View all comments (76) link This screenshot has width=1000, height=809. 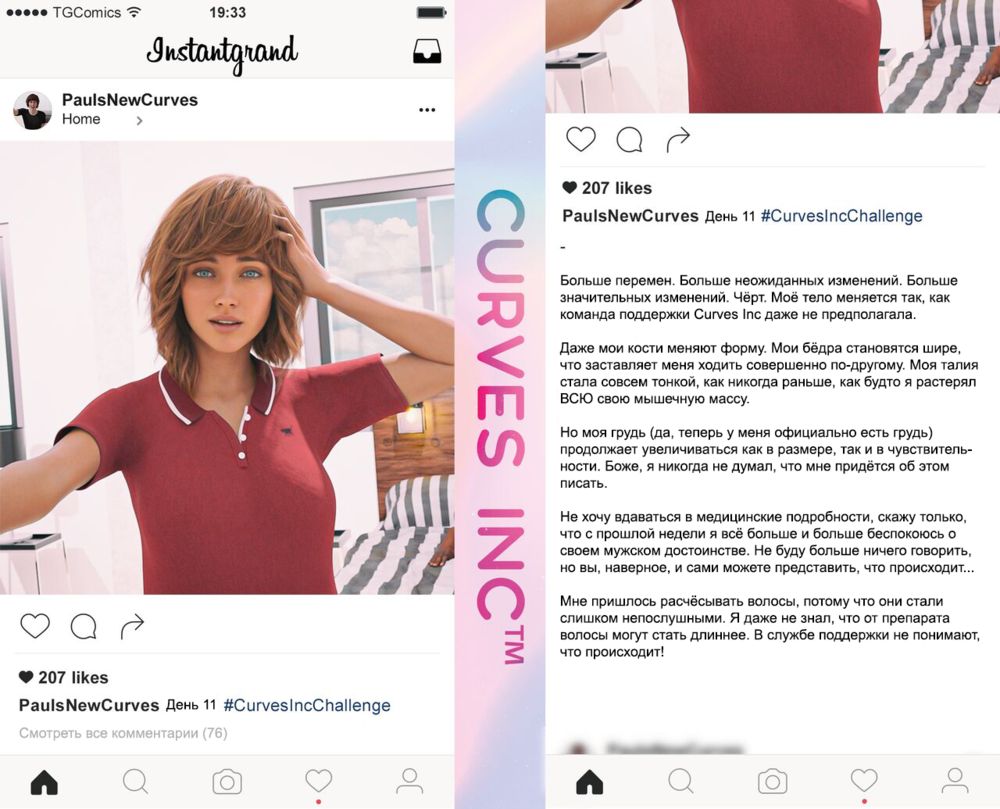(x=123, y=733)
